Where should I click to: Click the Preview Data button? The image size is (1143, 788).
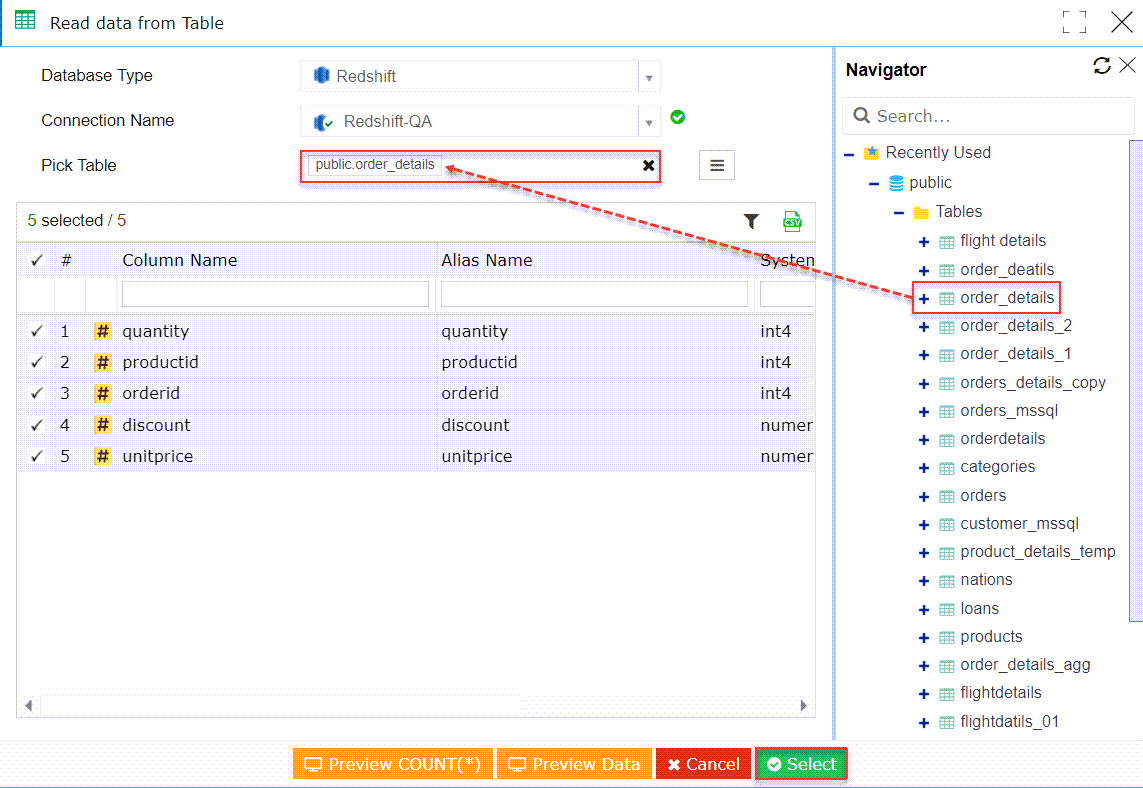click(x=574, y=764)
